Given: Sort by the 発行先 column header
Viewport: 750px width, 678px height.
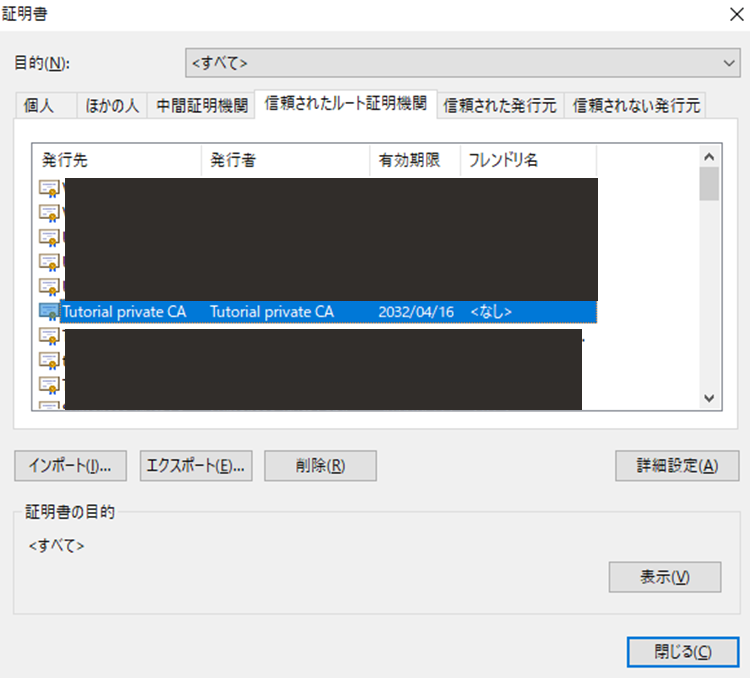Looking at the screenshot, I should pos(118,160).
